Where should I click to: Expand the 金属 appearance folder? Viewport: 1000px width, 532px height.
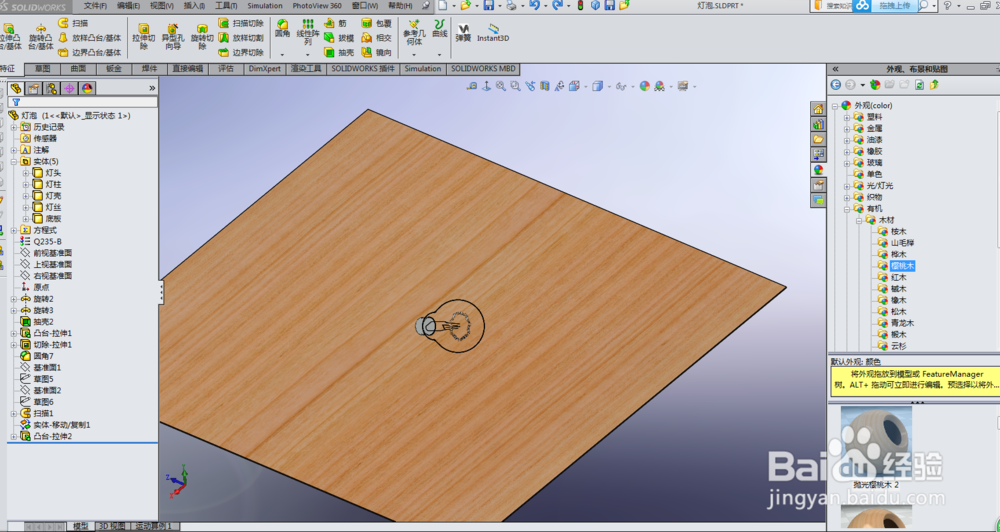tap(847, 128)
